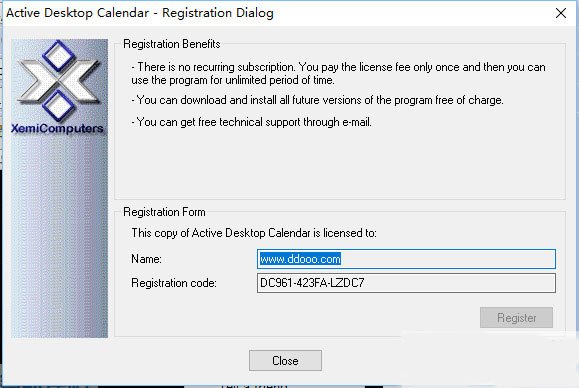579x388 pixels.
Task: Click the 'Registration code:' label
Action: pos(174,283)
